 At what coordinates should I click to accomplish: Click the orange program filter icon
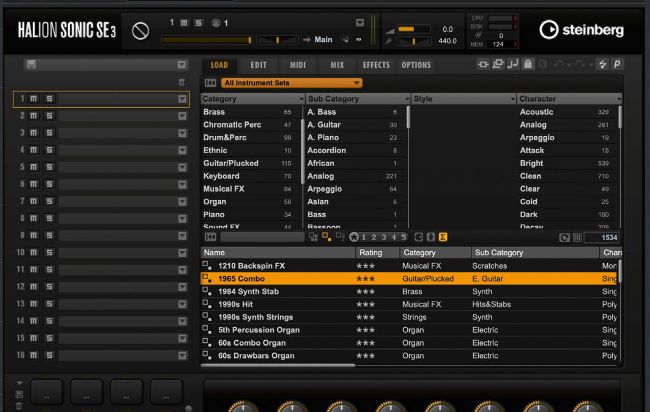326,237
